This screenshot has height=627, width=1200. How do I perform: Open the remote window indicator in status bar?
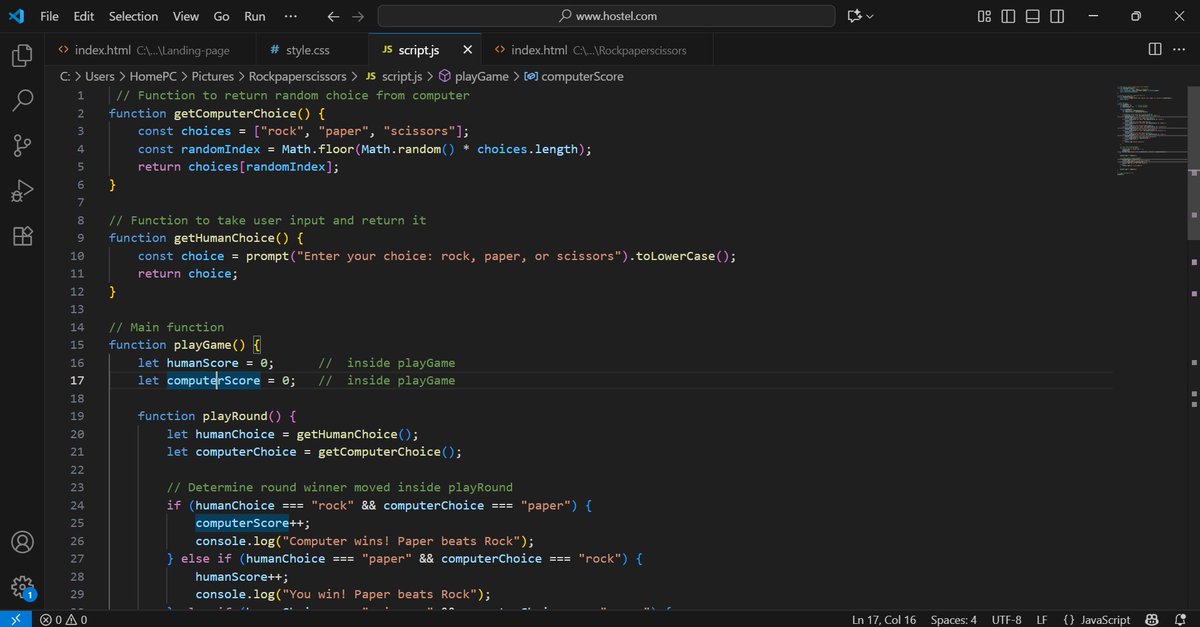[15, 619]
